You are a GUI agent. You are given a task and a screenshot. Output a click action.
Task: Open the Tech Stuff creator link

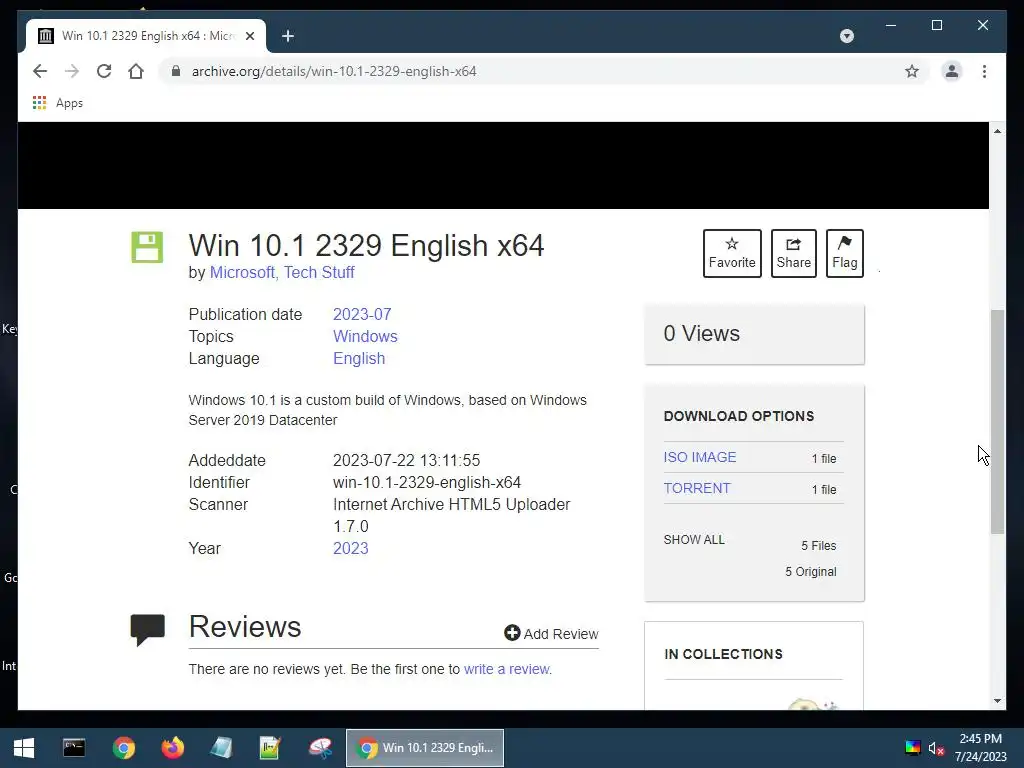pyautogui.click(x=319, y=272)
